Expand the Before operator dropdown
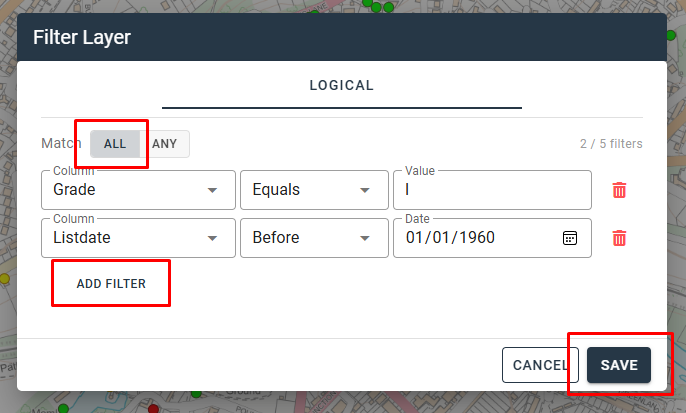686x413 pixels. (x=313, y=238)
